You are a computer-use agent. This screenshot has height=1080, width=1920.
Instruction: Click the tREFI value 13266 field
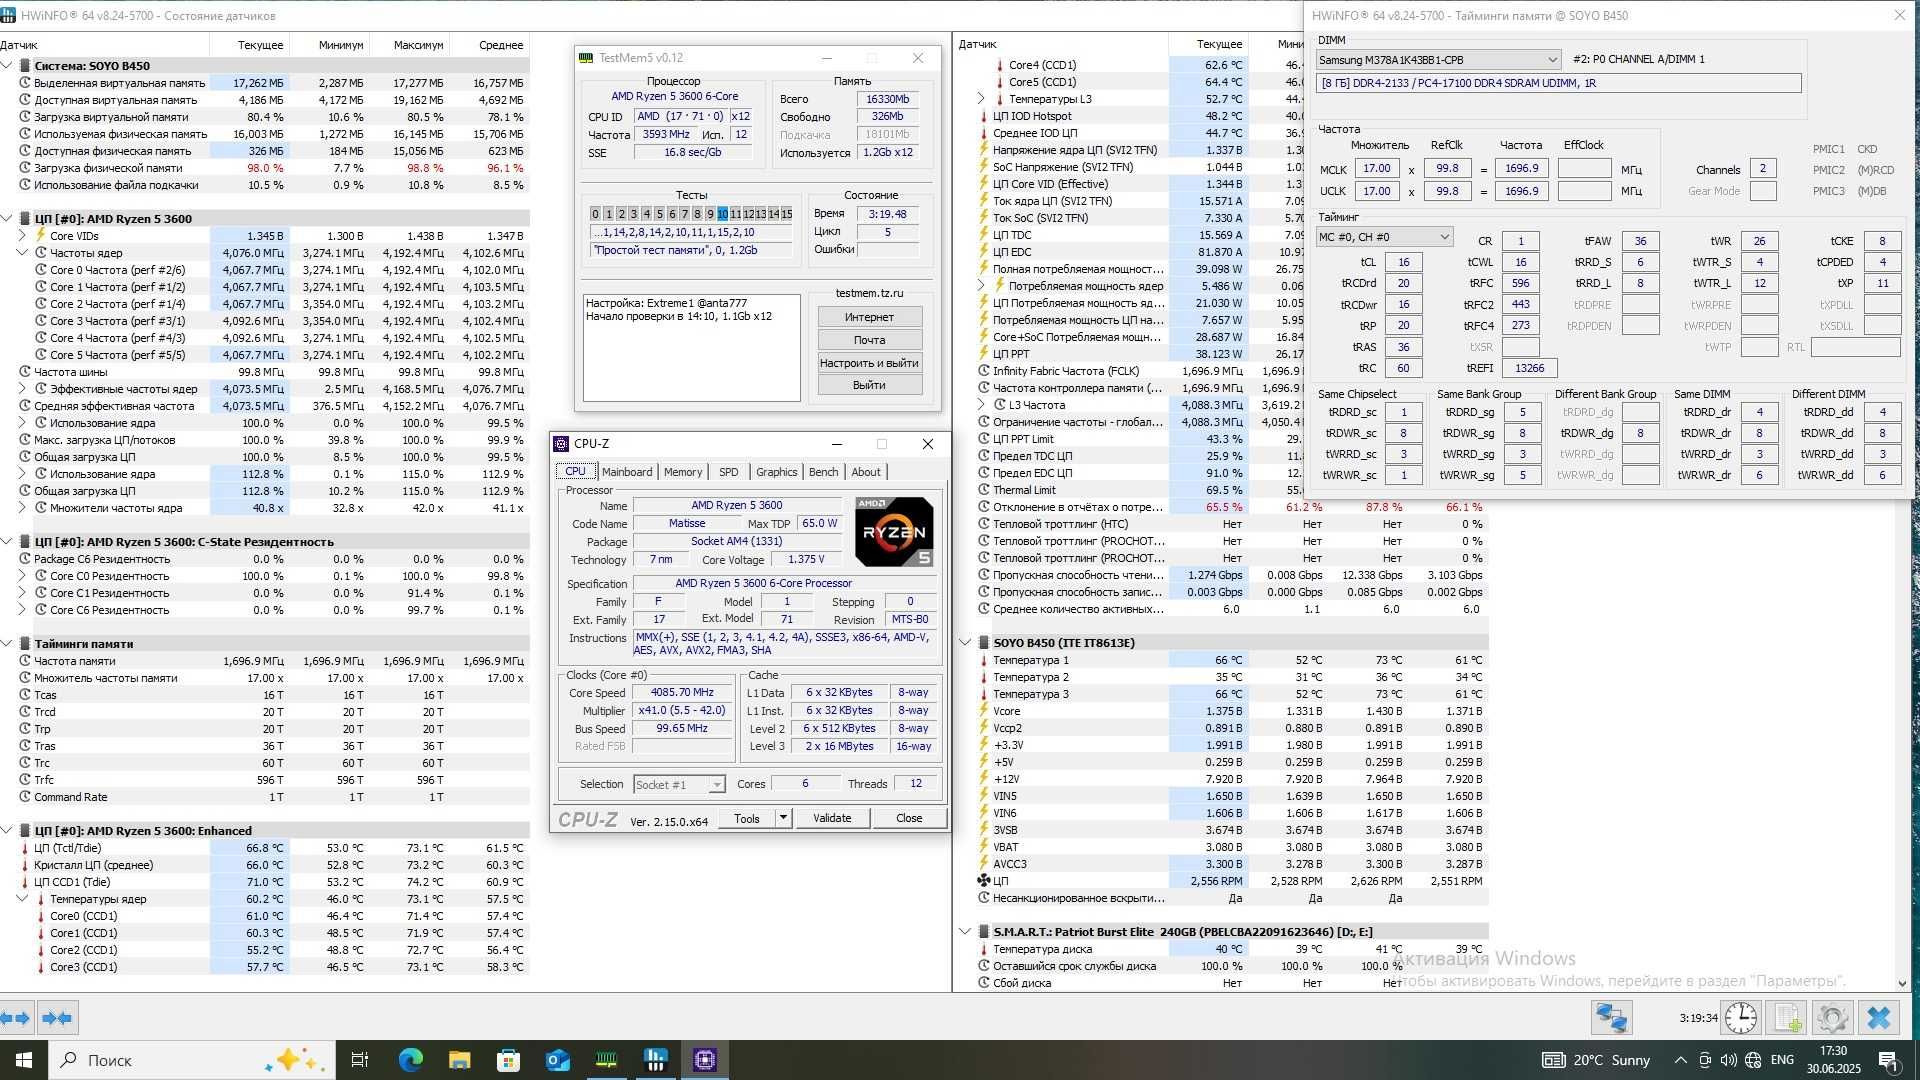(1529, 368)
